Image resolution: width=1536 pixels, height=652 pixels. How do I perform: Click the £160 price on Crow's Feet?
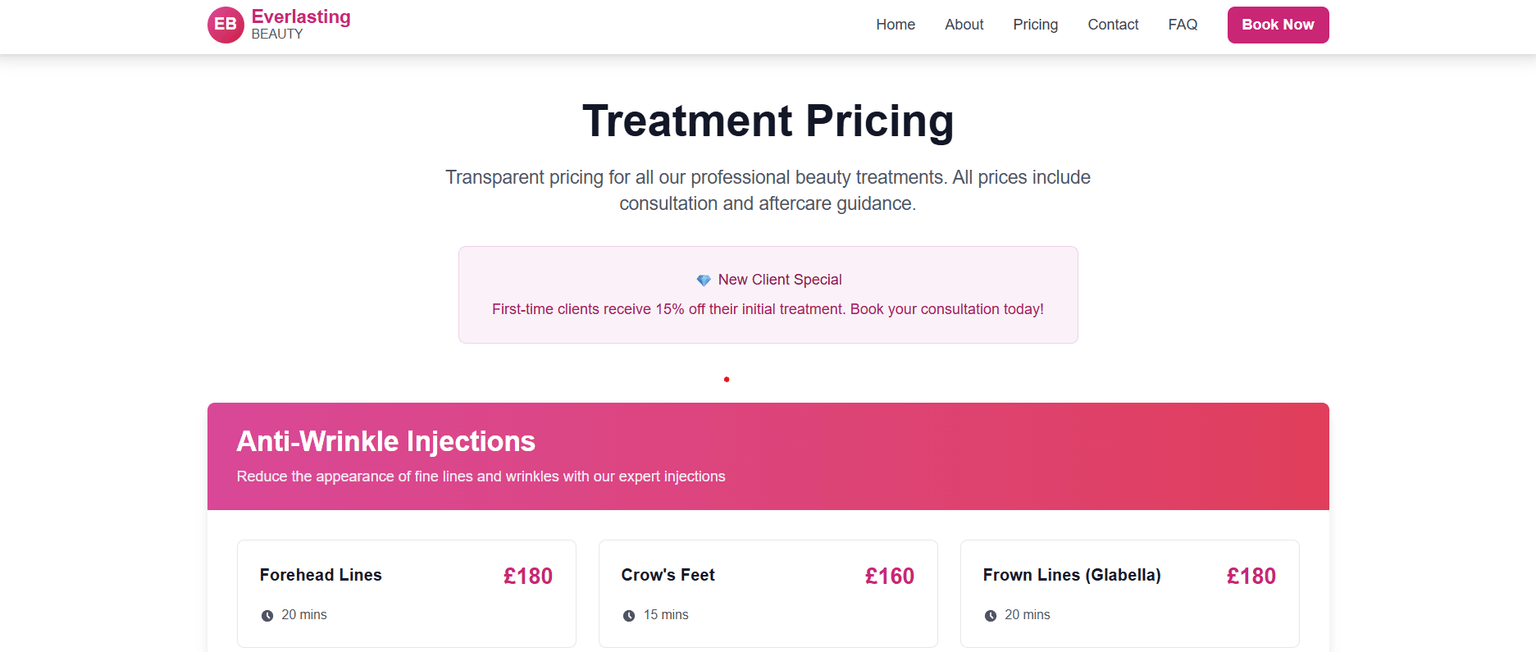tap(889, 576)
